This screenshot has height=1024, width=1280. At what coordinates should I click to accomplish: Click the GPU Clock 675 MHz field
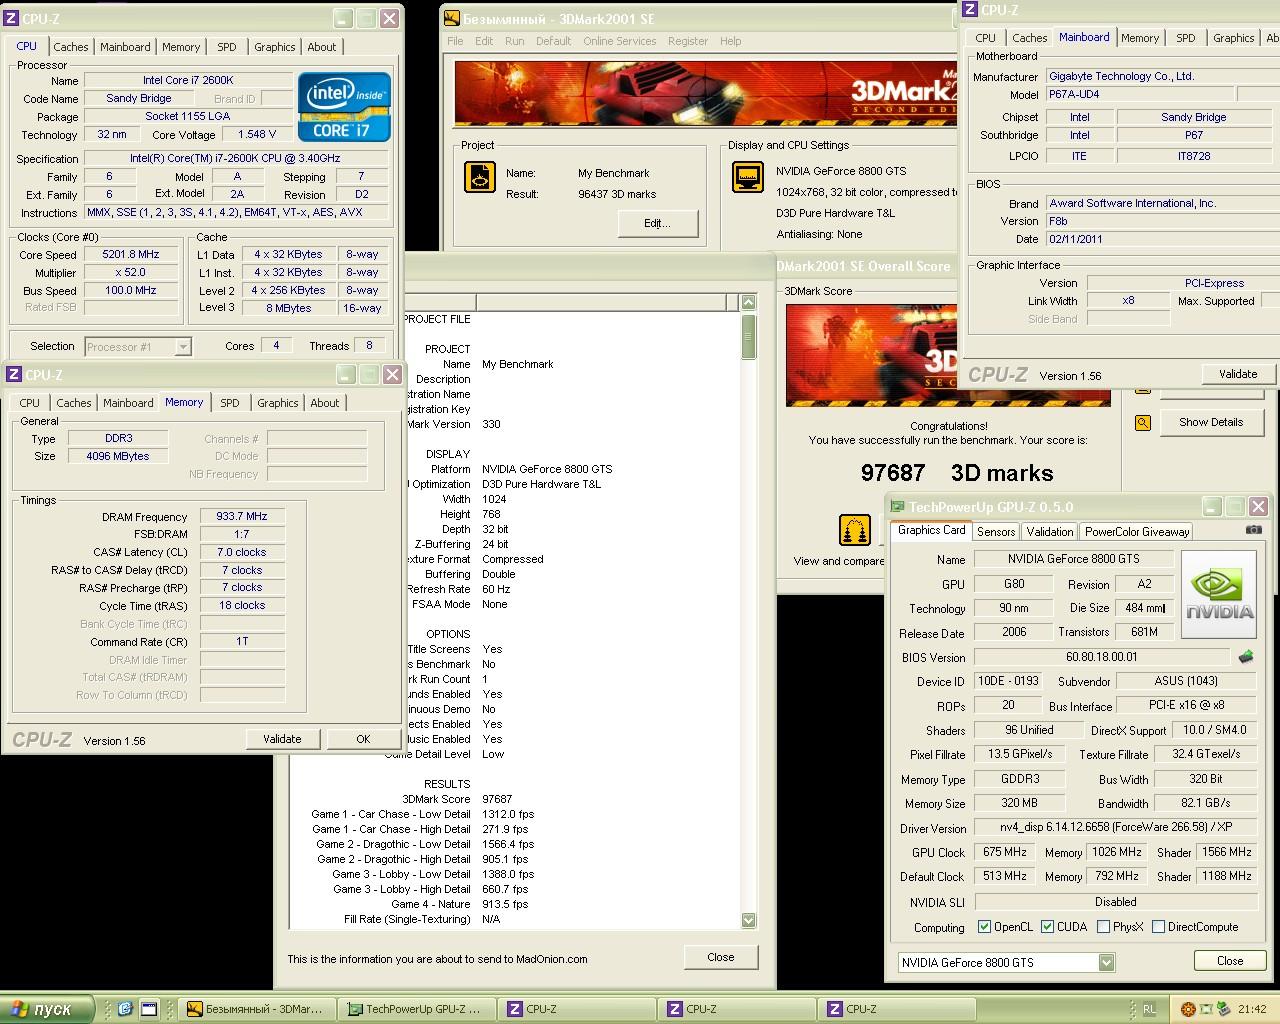(1005, 853)
